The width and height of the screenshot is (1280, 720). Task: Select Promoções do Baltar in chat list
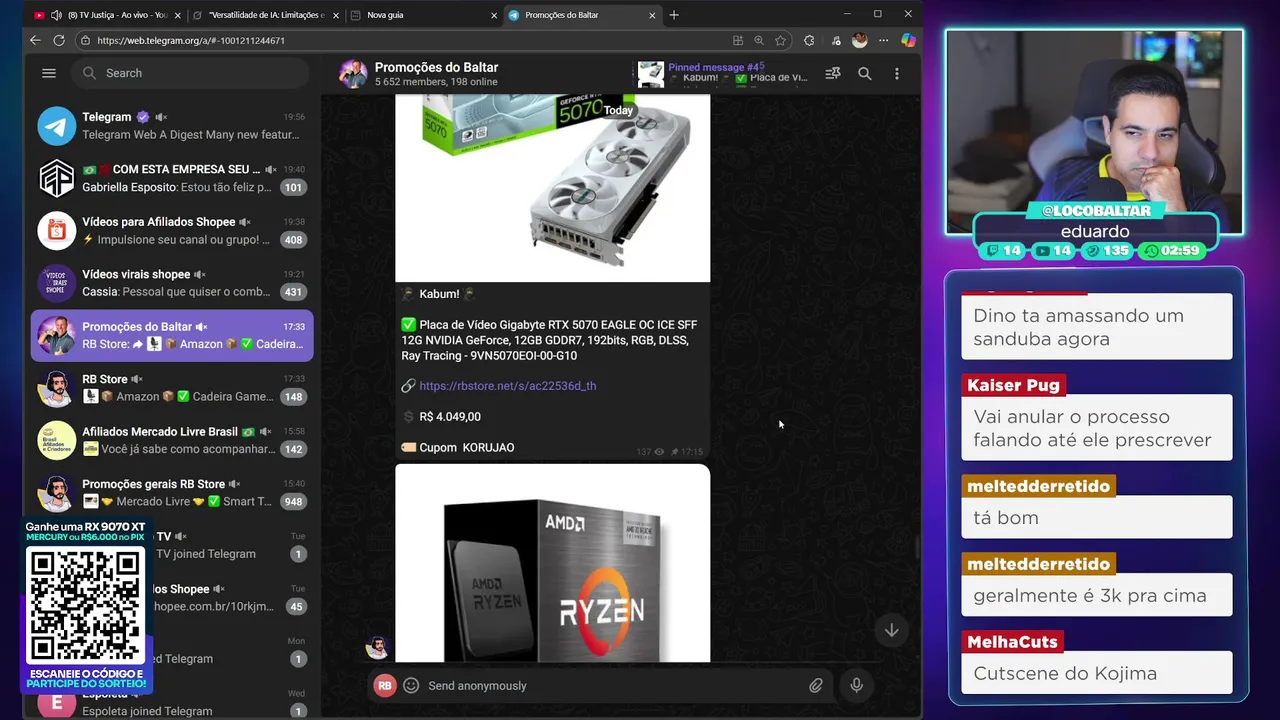[x=172, y=335]
